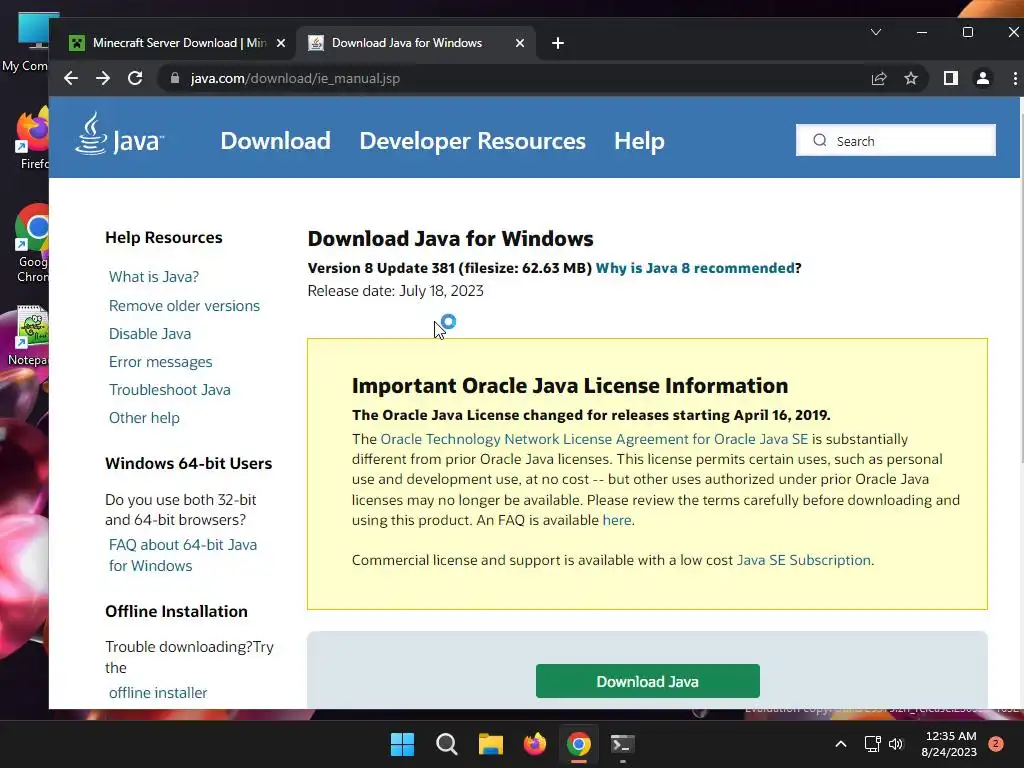Open the Chrome profile menu

(983, 78)
